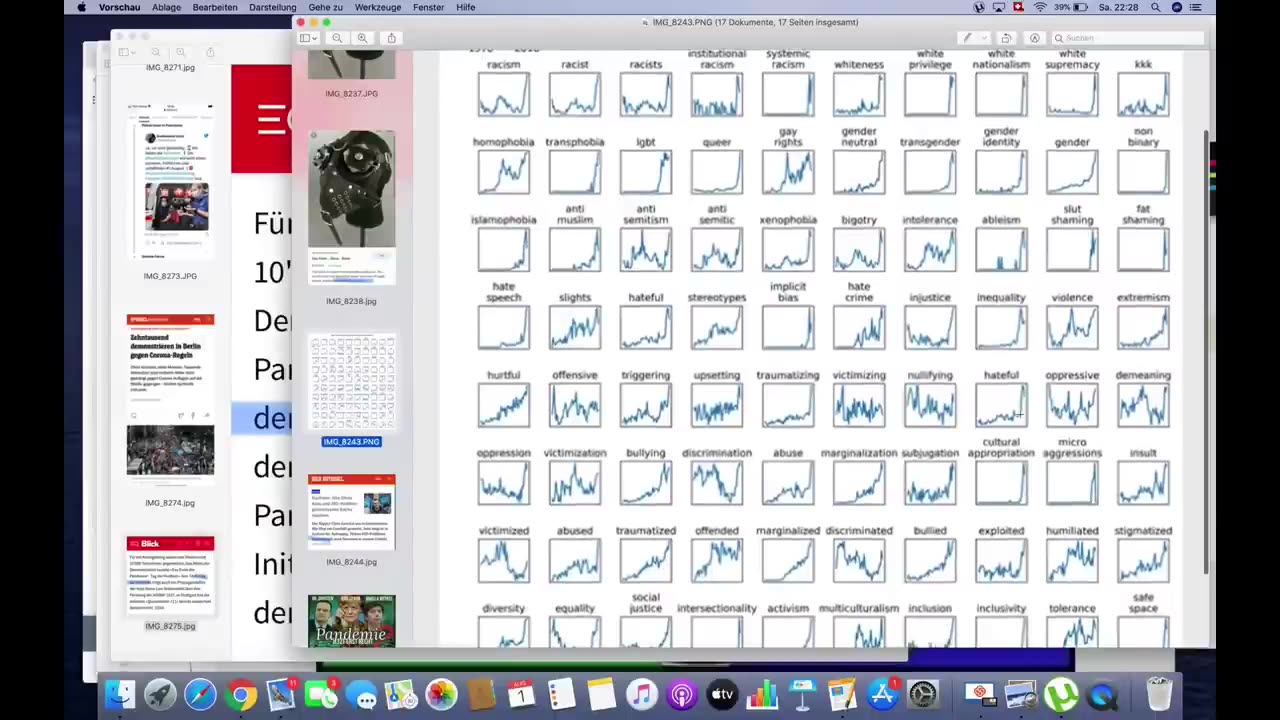
Task: Open the Trash in the Dock
Action: [x=1158, y=694]
